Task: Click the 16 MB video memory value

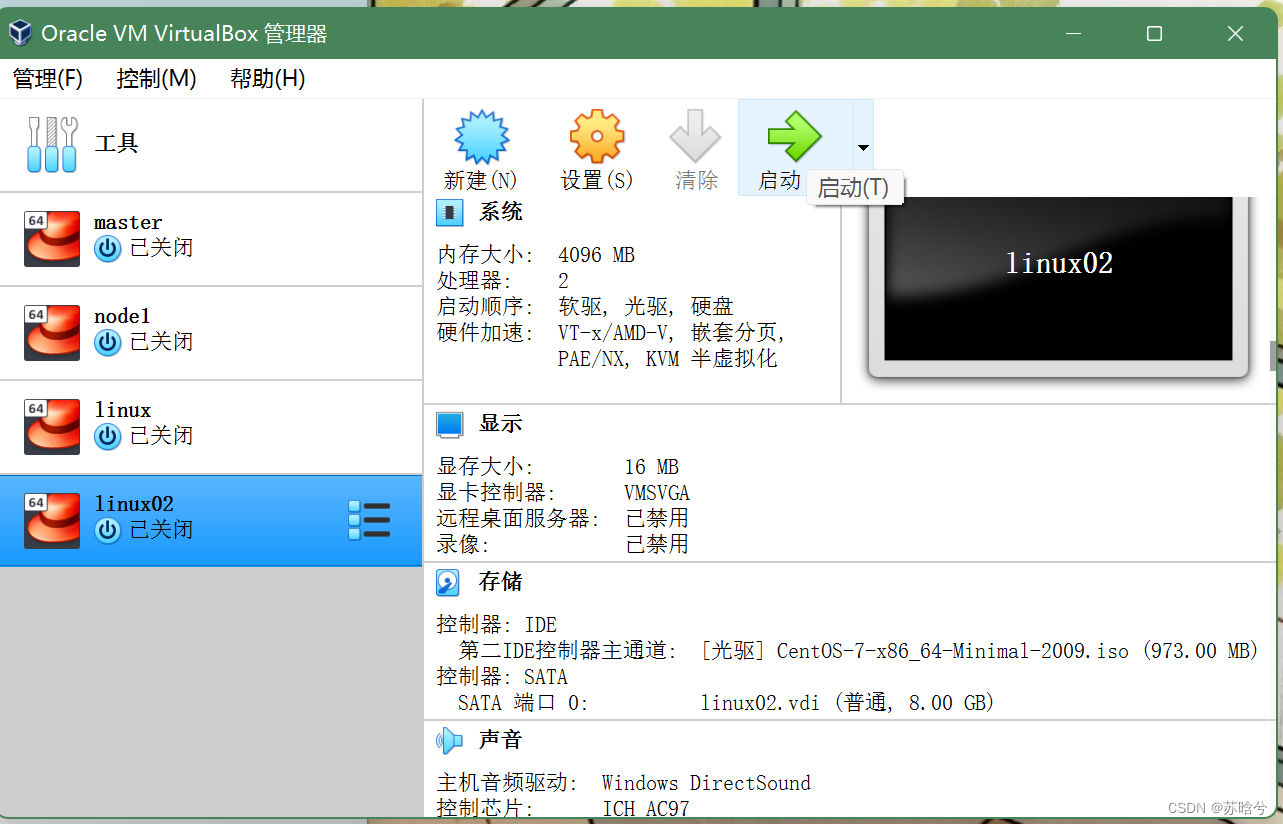Action: click(652, 467)
